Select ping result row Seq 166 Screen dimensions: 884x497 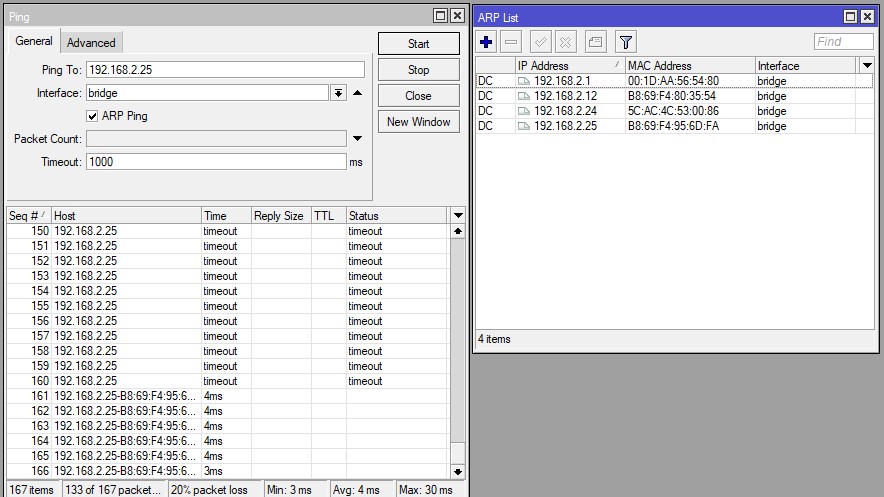click(x=228, y=471)
